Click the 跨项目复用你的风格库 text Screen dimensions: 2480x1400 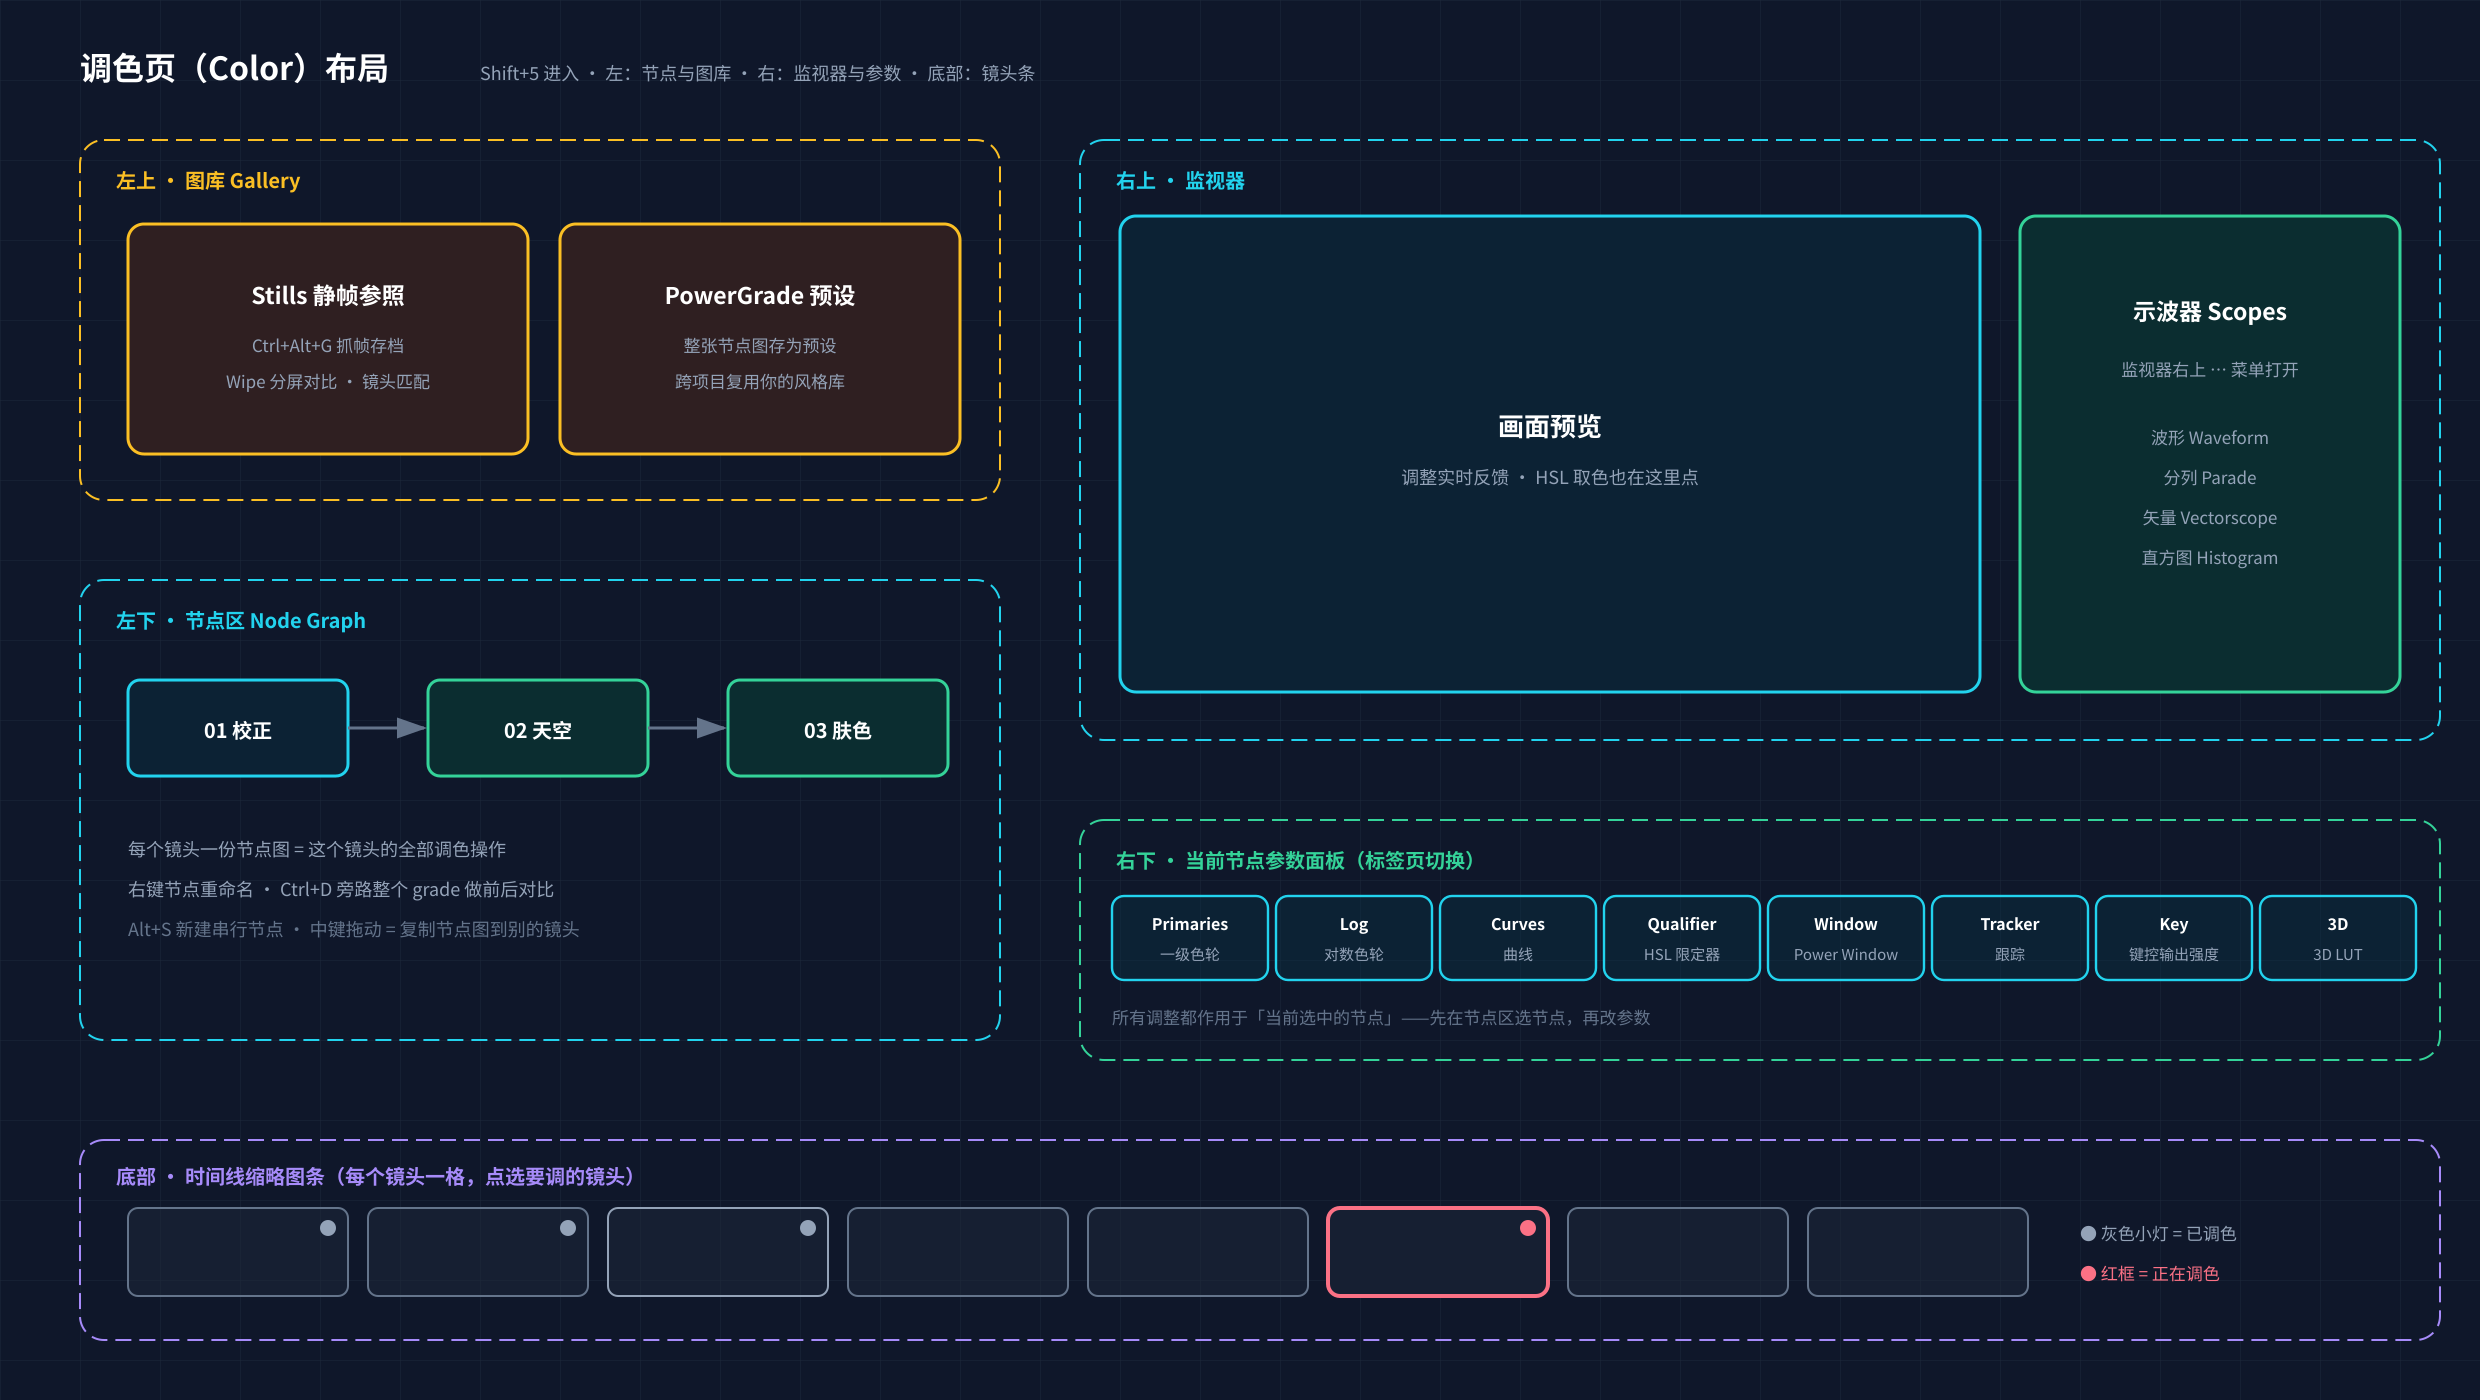coord(760,382)
